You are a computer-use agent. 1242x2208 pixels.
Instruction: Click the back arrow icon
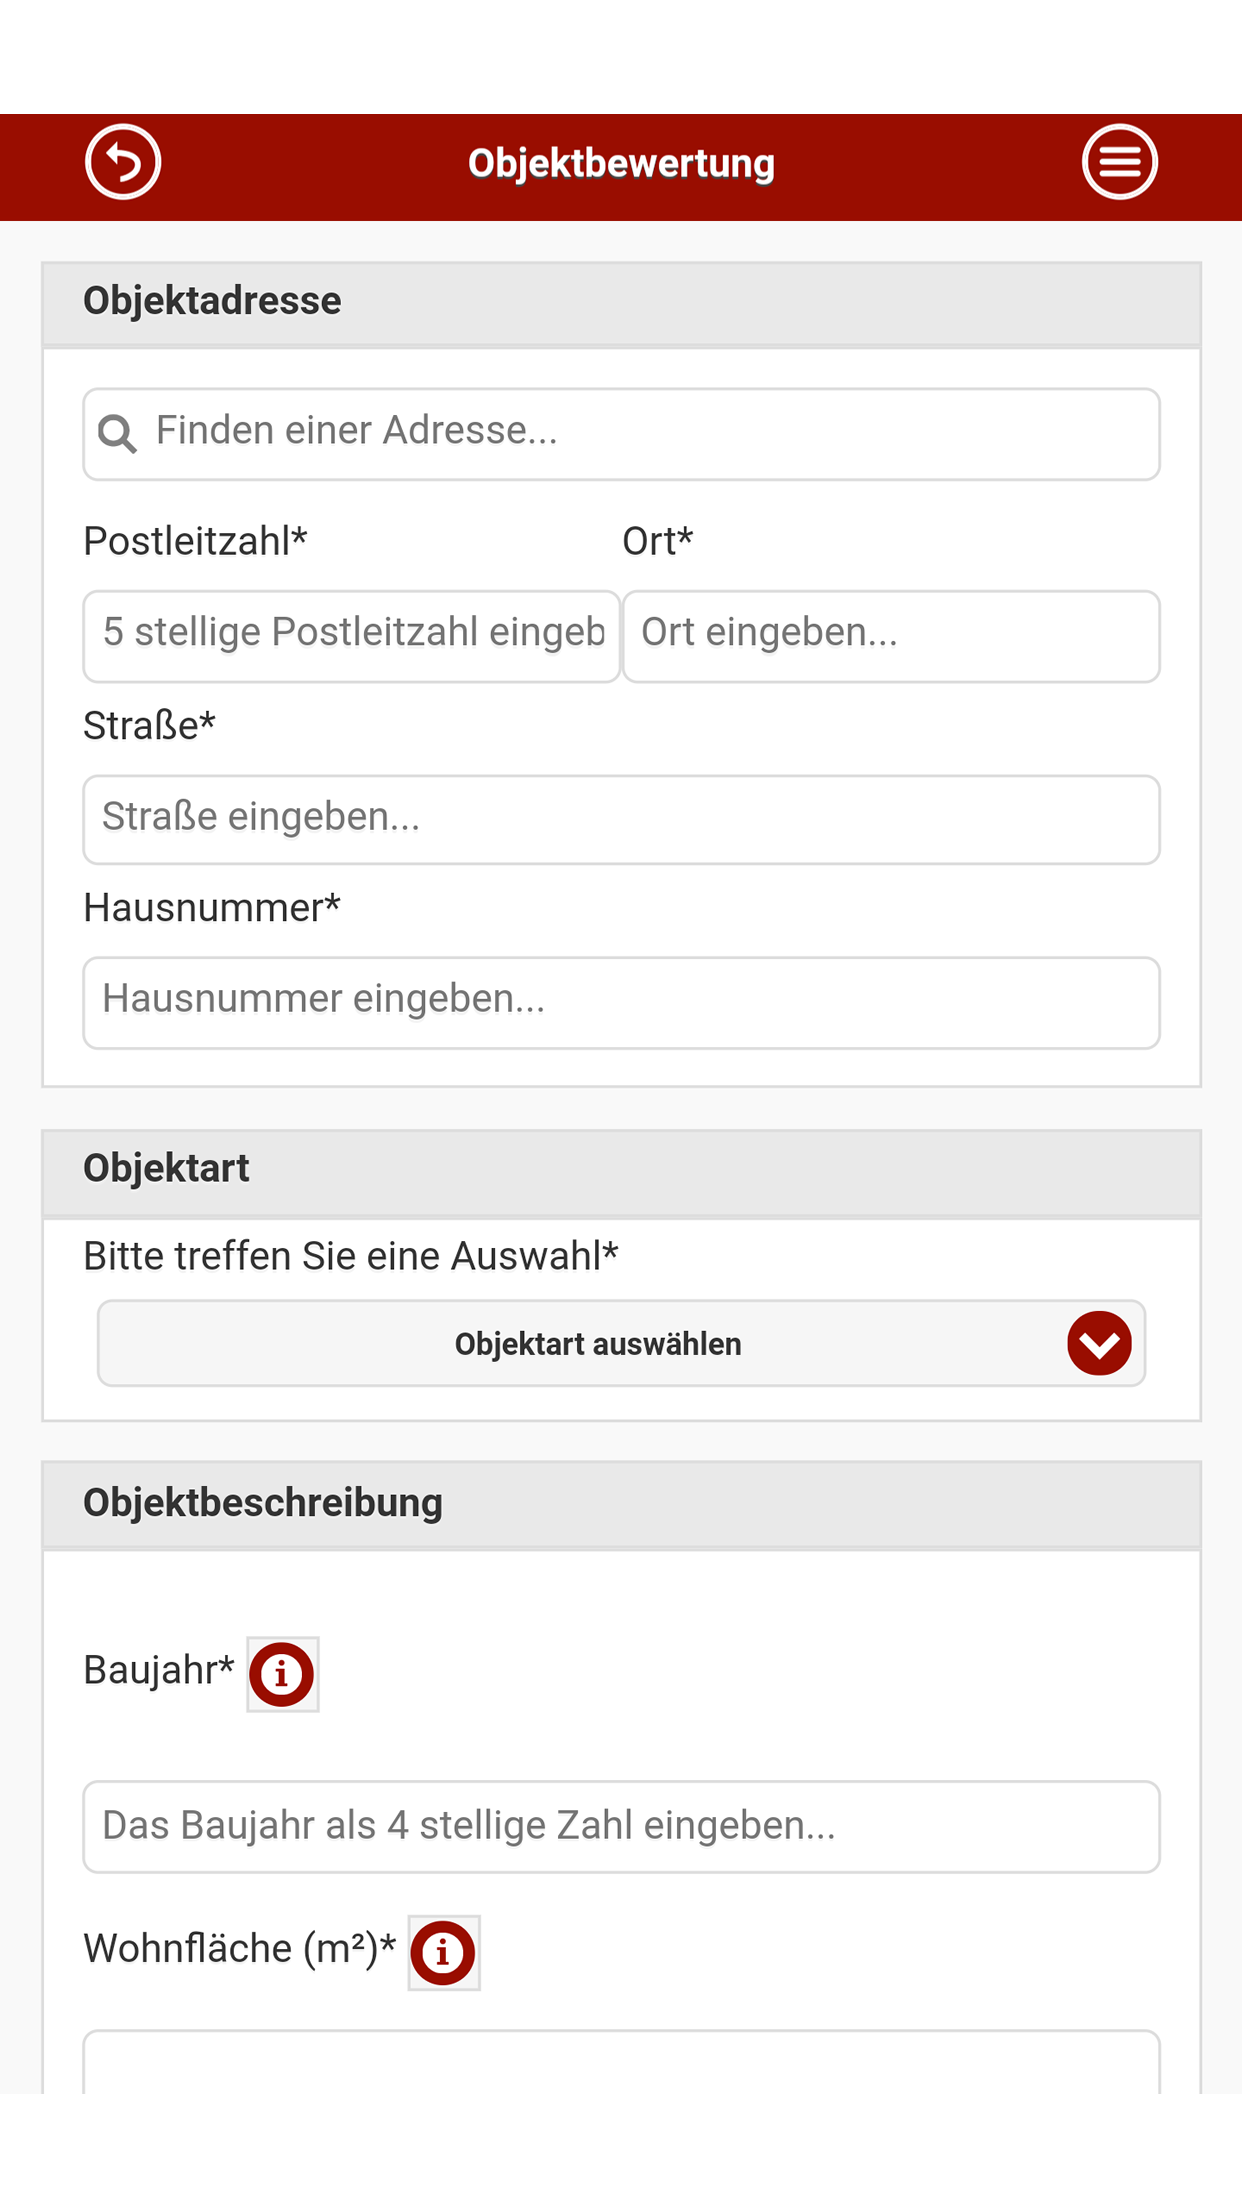pos(122,160)
